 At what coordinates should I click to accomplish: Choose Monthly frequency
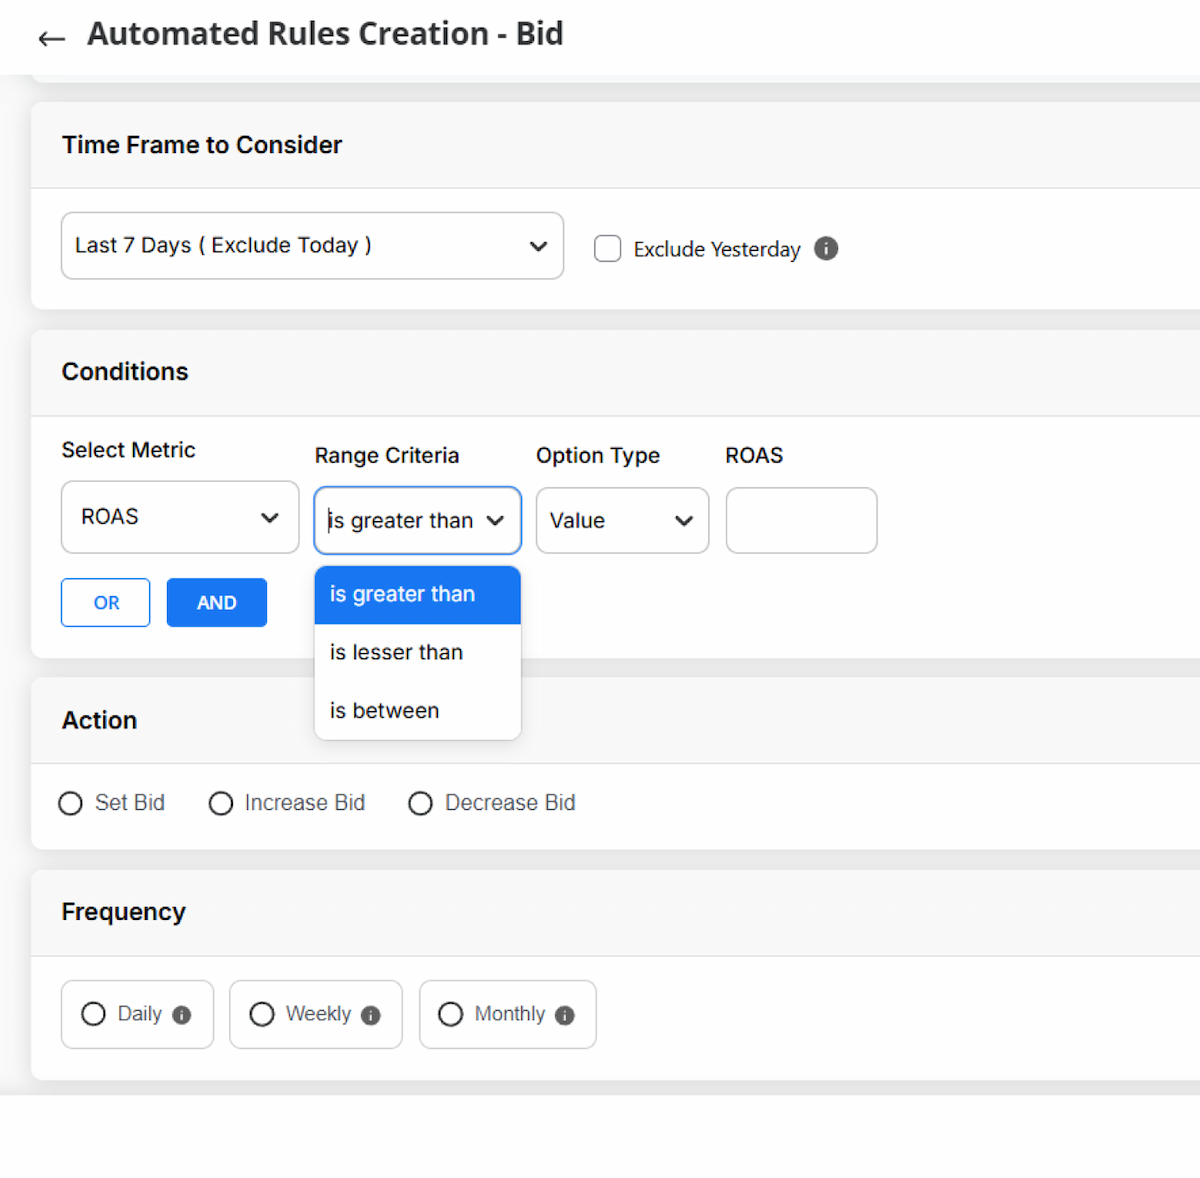click(451, 1014)
